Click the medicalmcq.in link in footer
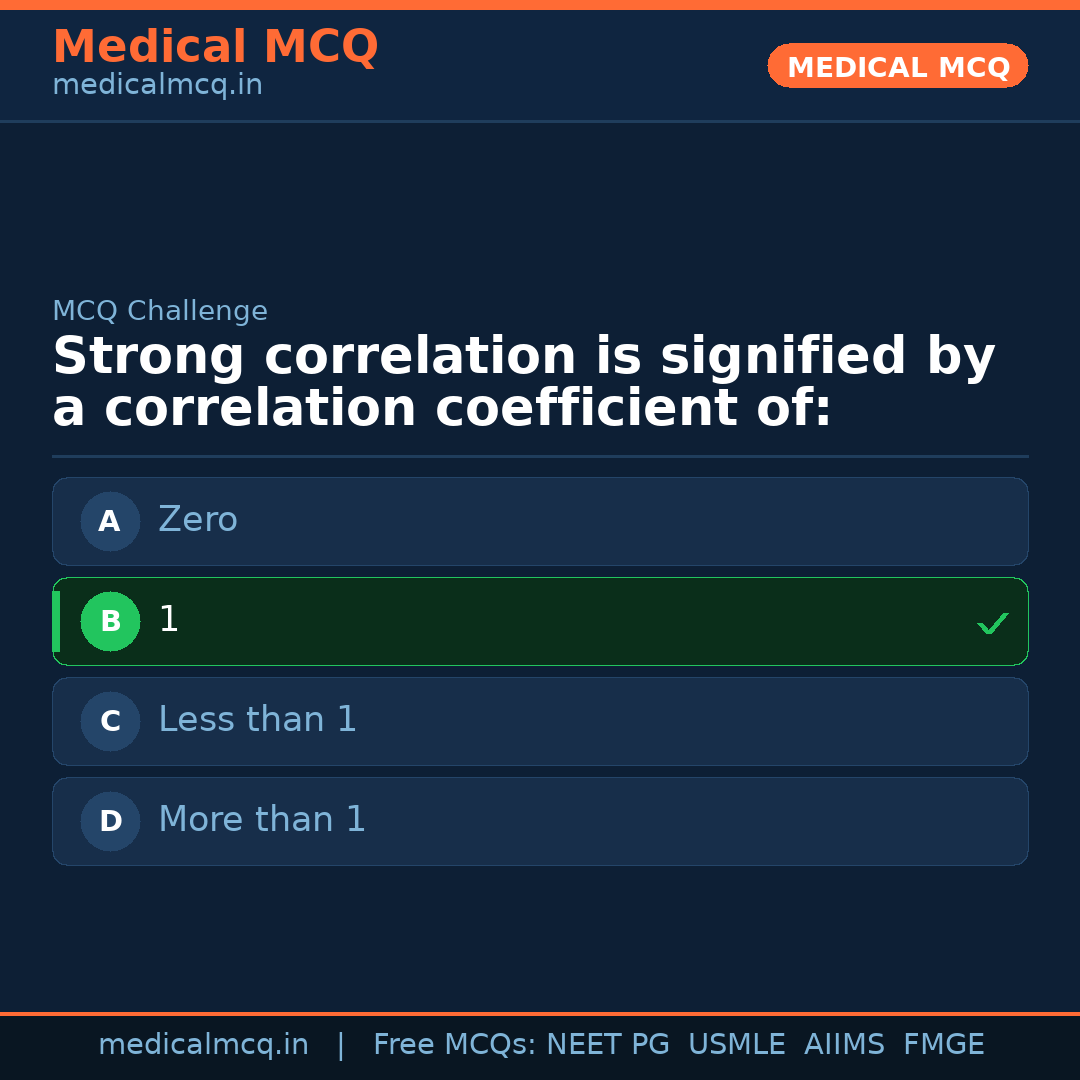1080x1080 pixels. pyautogui.click(x=203, y=1045)
